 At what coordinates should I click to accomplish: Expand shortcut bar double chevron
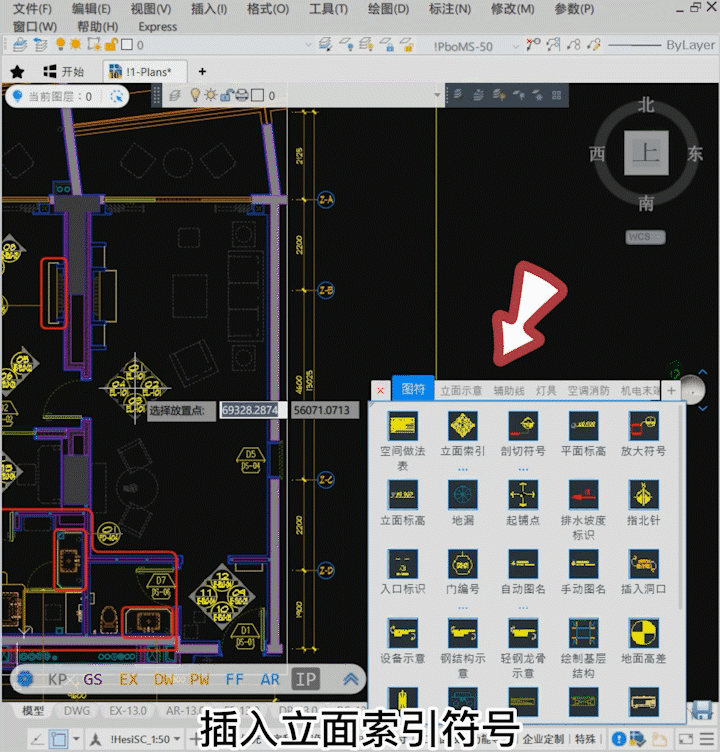click(351, 679)
